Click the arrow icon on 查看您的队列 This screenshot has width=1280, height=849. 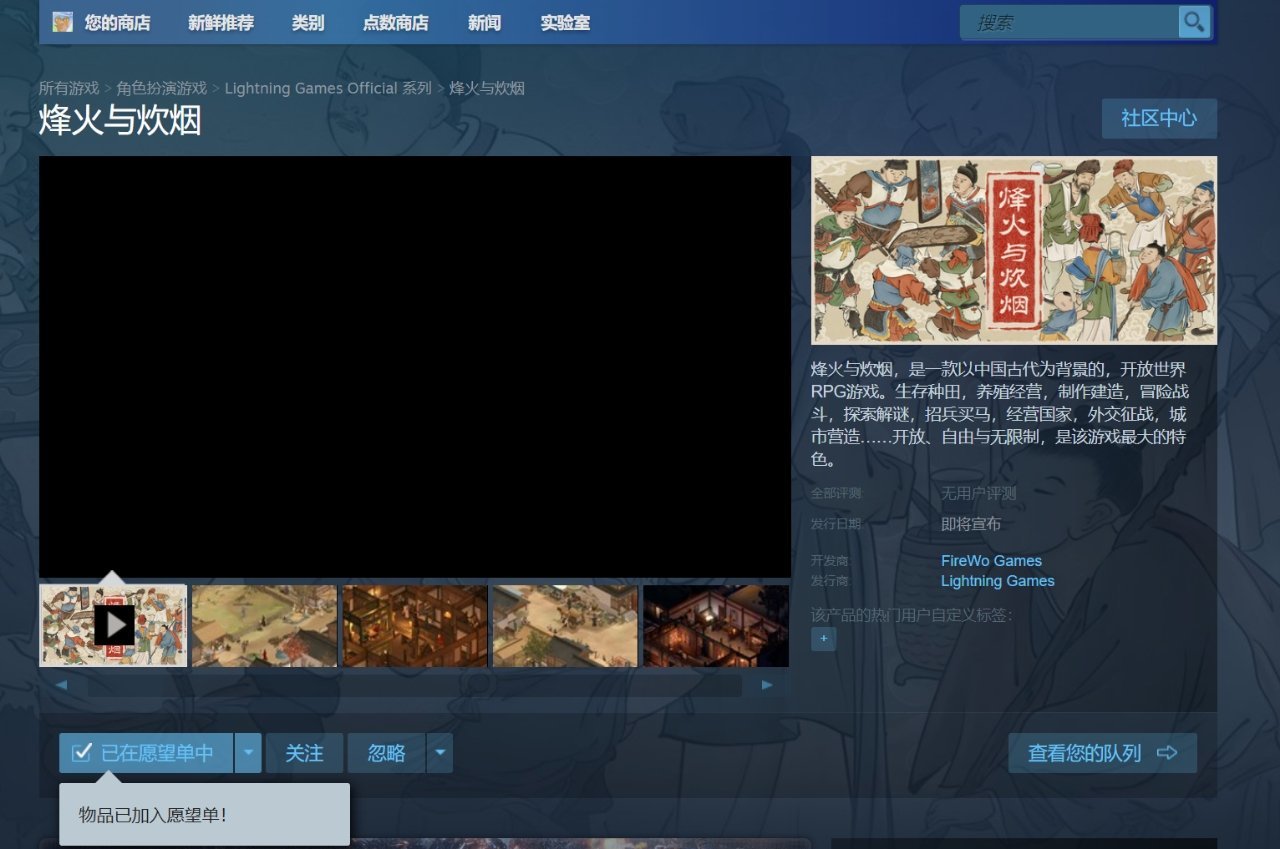pos(1166,753)
